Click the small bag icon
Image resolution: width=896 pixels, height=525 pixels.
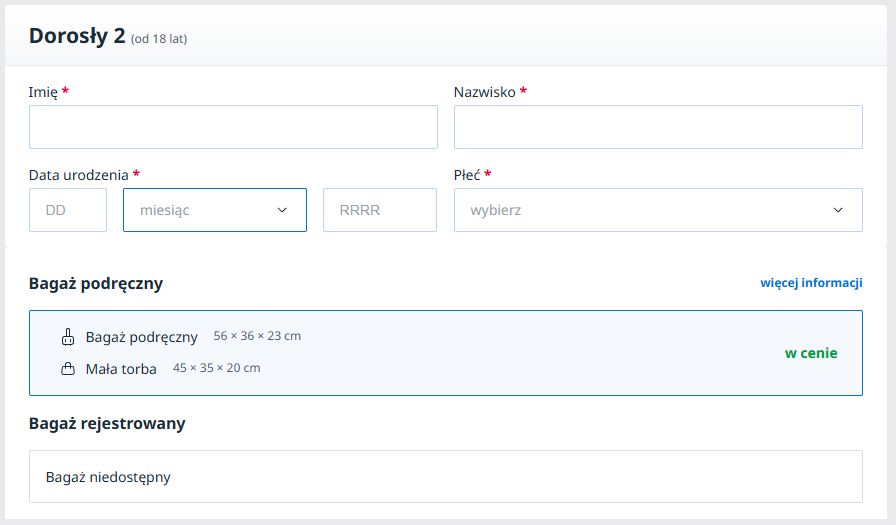tap(68, 369)
